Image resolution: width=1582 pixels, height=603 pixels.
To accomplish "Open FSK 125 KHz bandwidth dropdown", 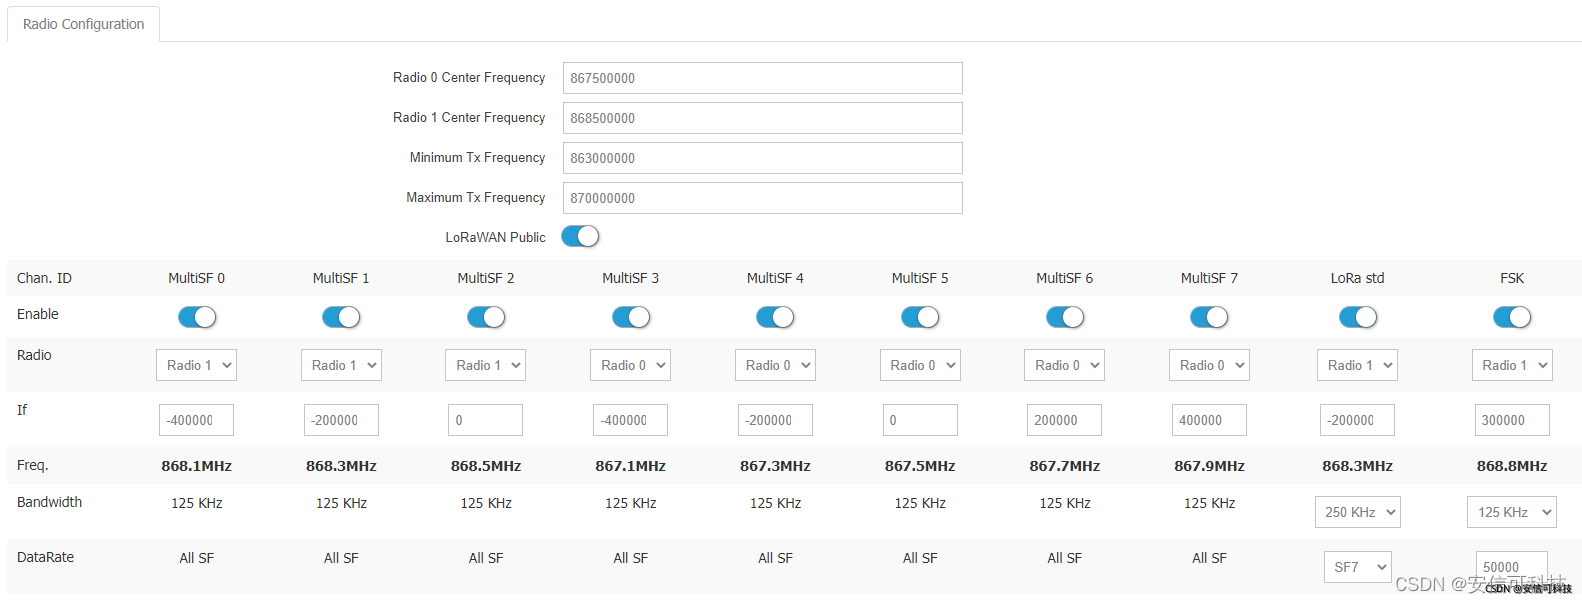I will [1512, 512].
